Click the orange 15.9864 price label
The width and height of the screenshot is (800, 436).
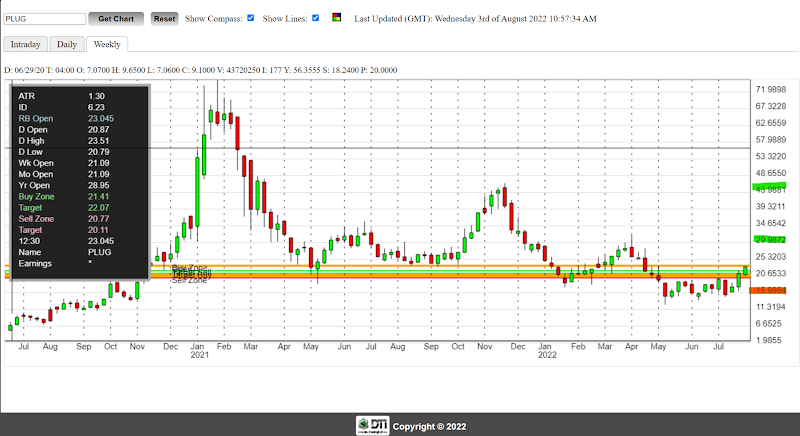pyautogui.click(x=768, y=290)
